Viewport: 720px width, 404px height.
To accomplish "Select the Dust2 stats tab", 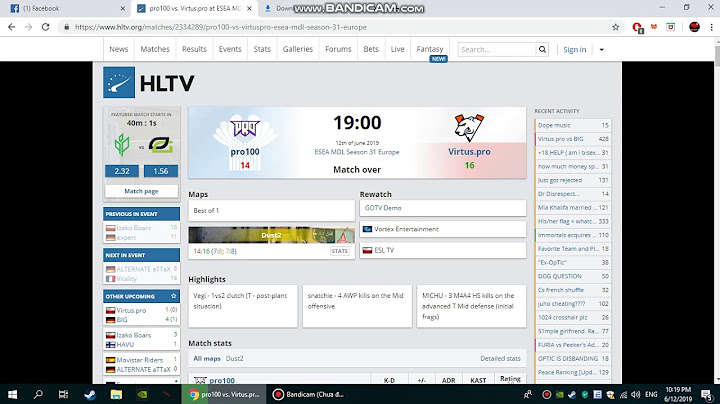I will click(235, 359).
